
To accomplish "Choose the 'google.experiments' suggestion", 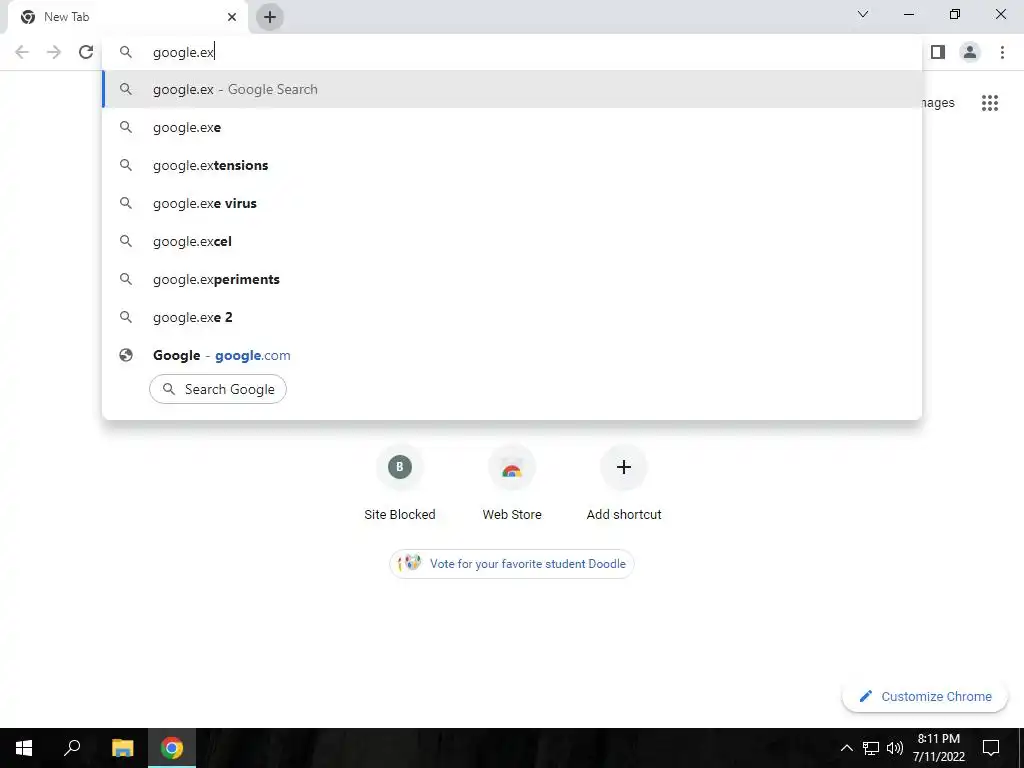I will [x=513, y=279].
